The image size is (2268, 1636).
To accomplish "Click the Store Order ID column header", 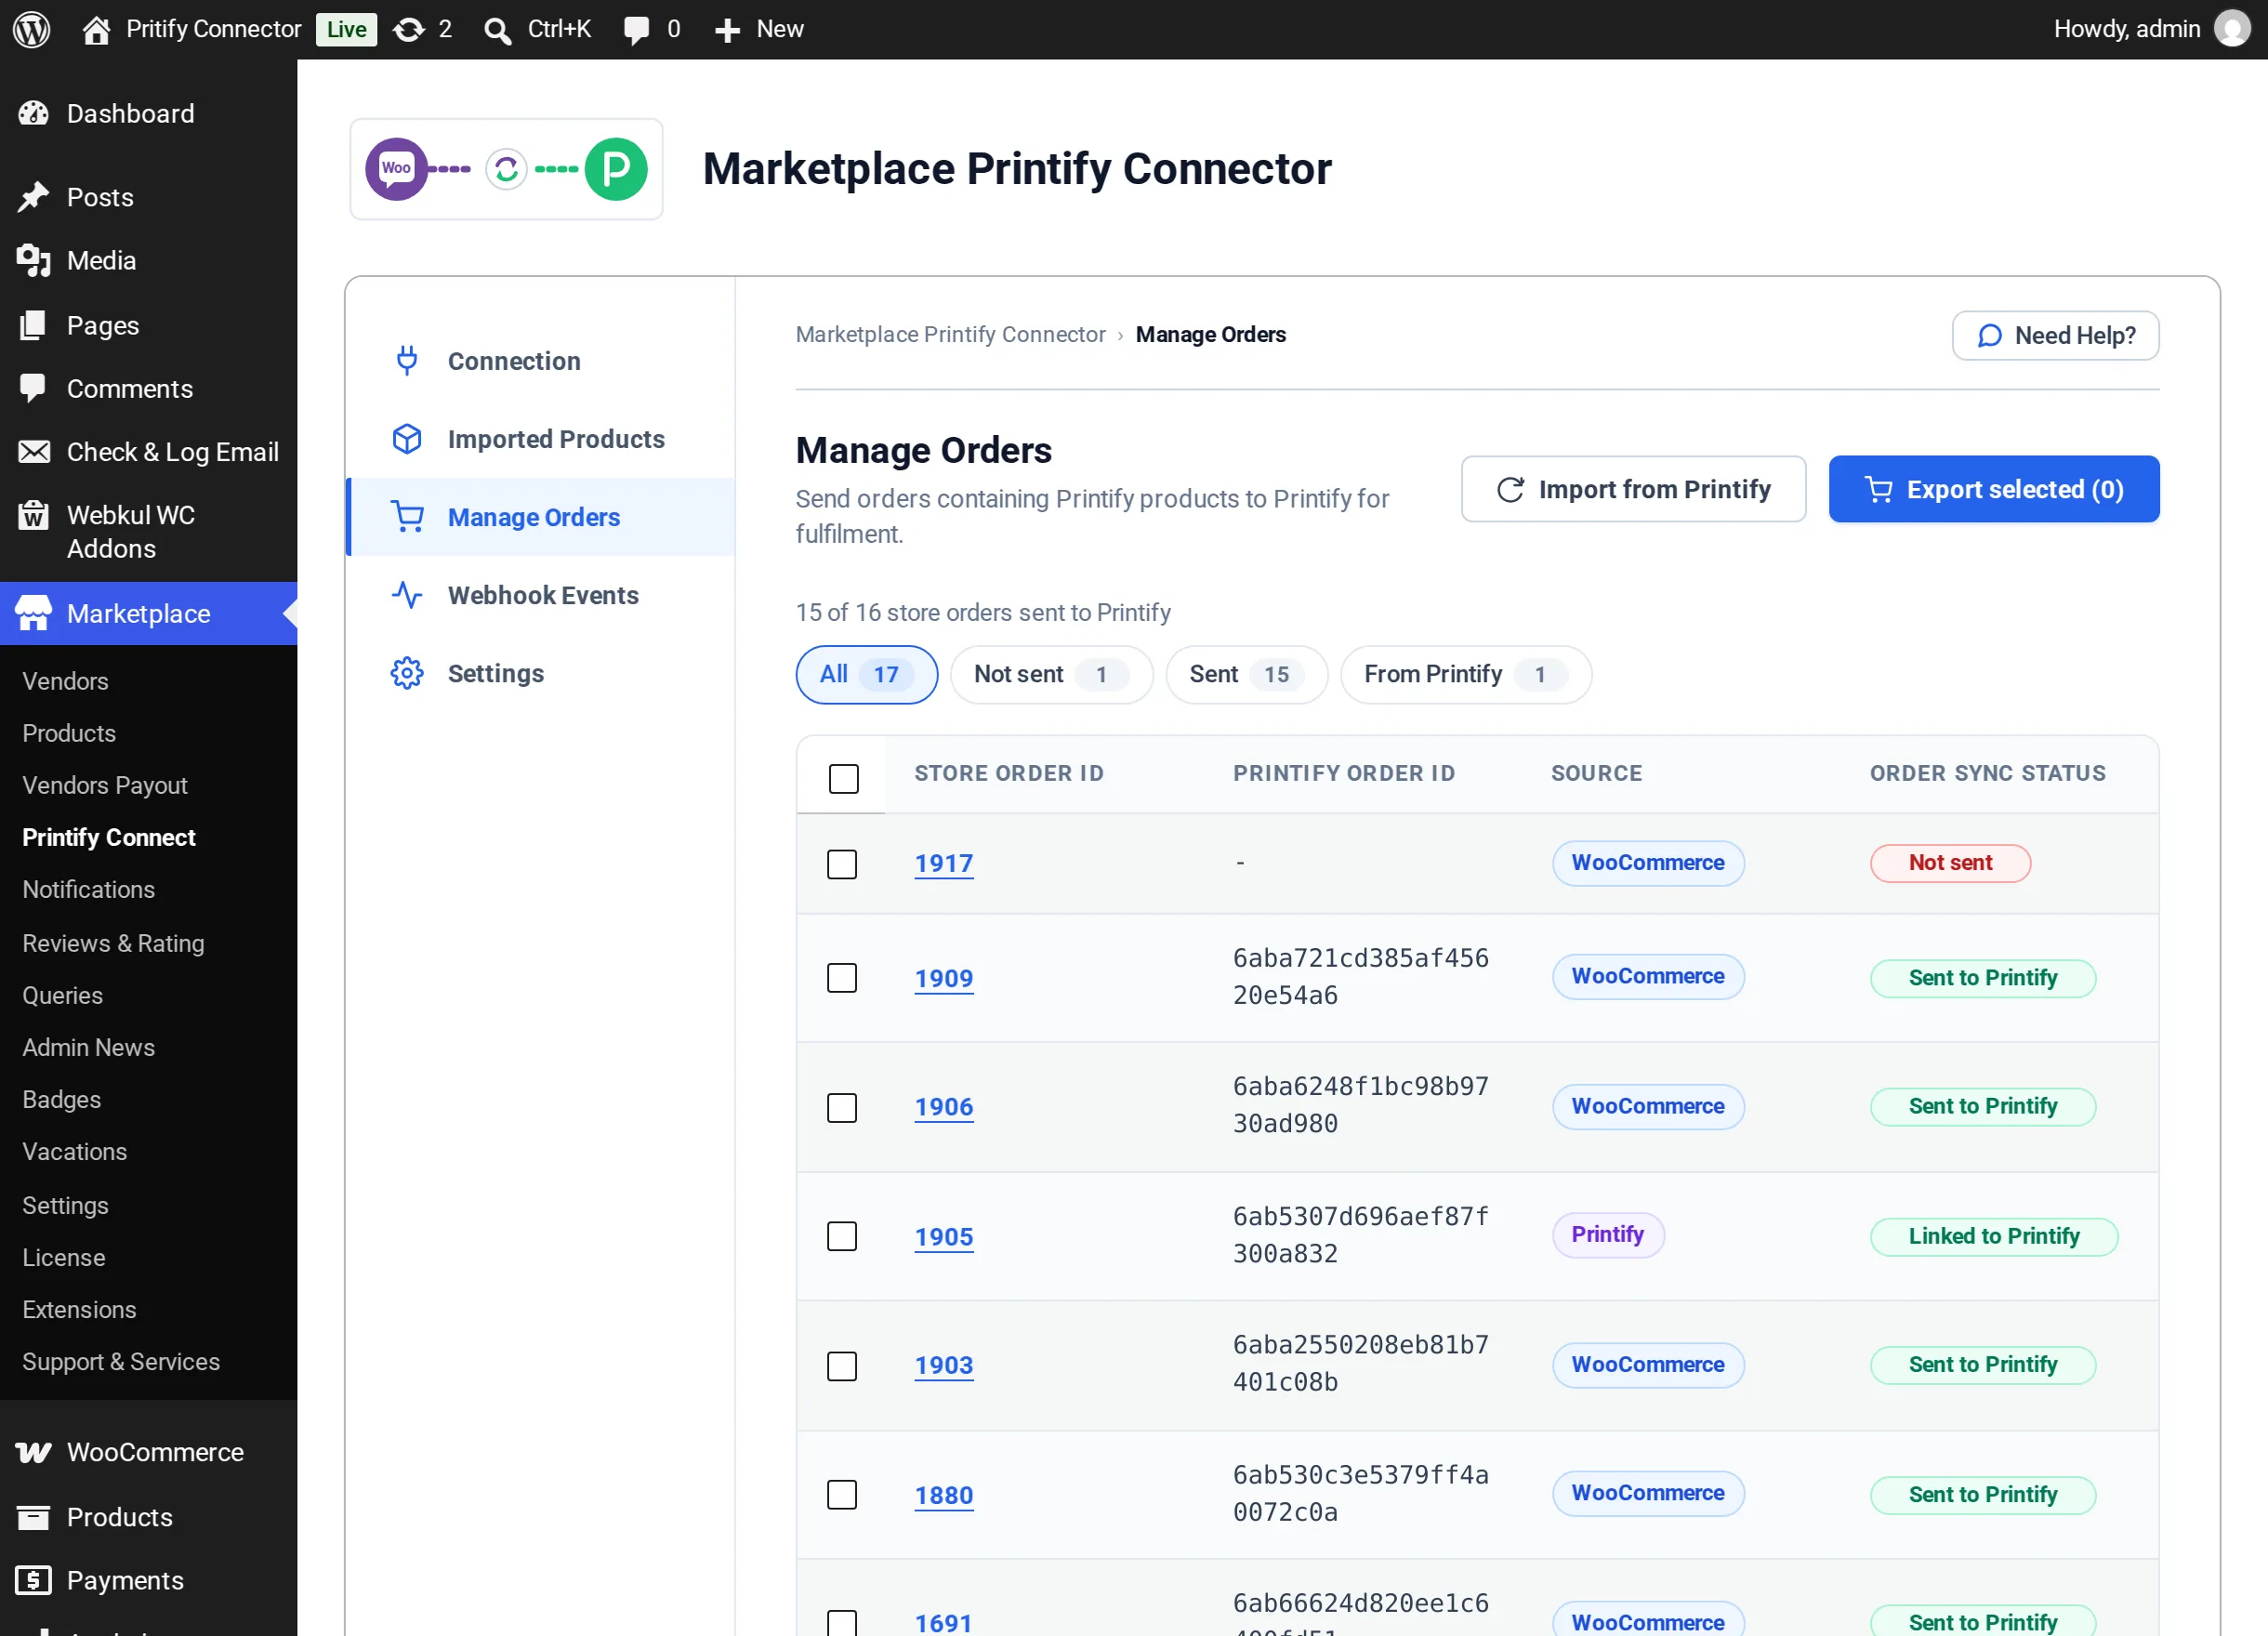I will (1009, 773).
